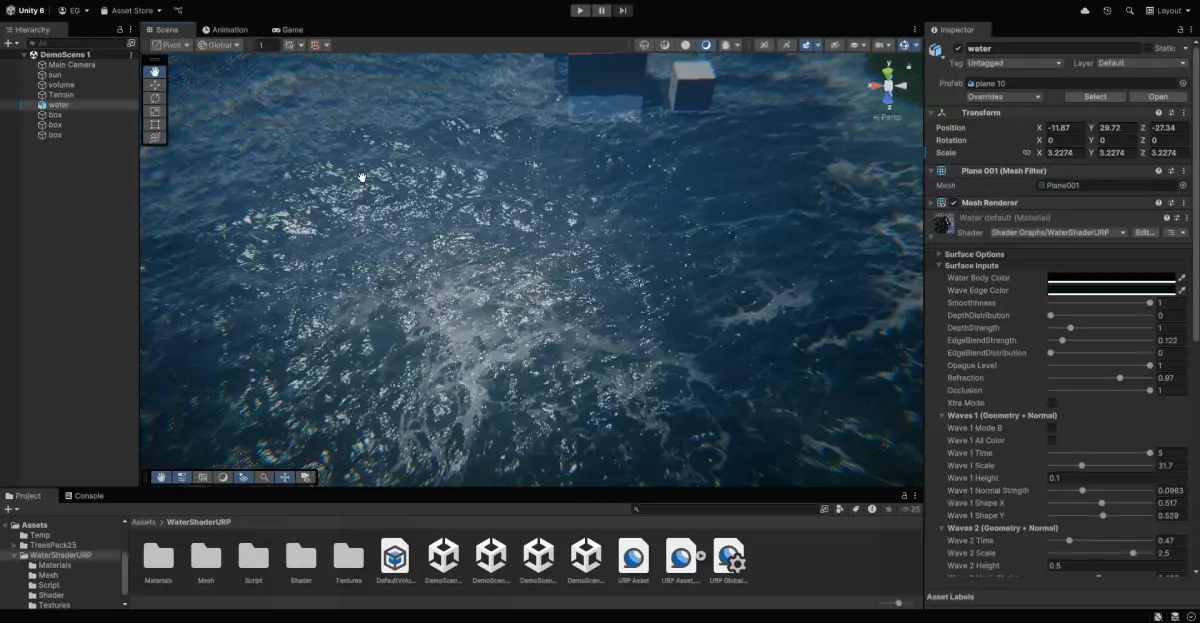This screenshot has width=1200, height=623.
Task: Toggle Wave 1 All Color checkbox
Action: (1052, 440)
